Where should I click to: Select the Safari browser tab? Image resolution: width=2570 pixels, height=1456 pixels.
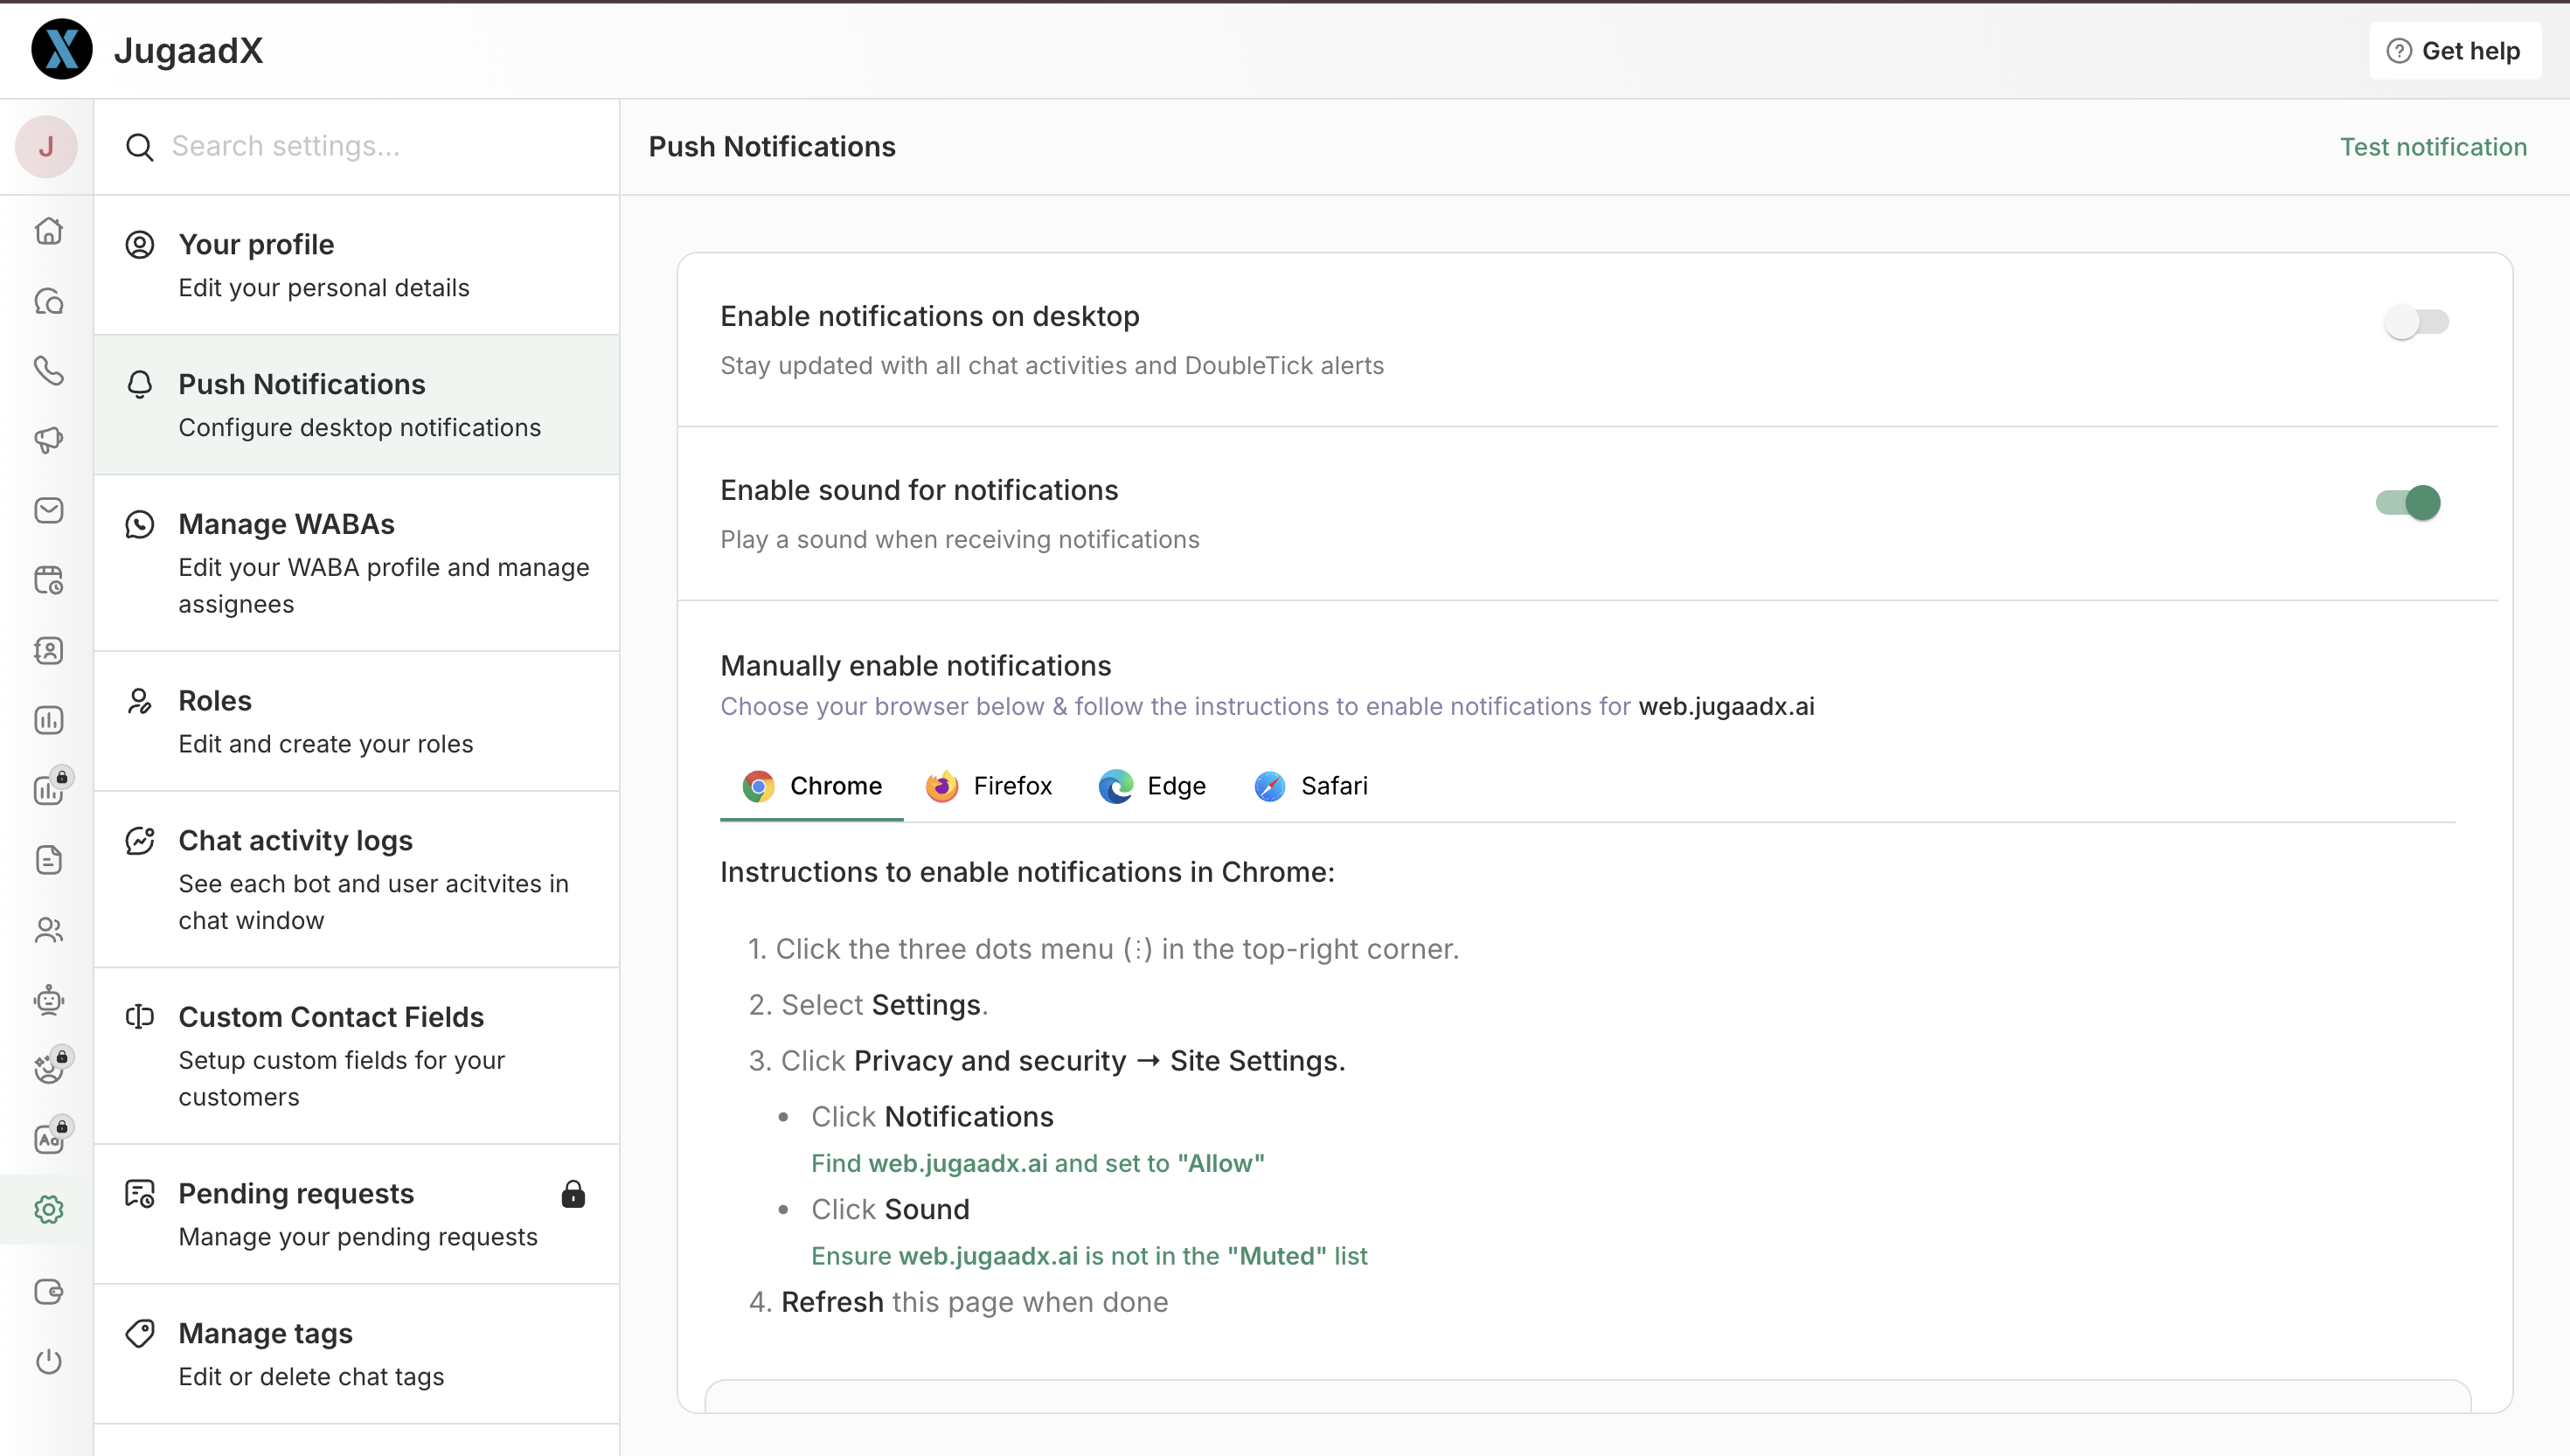click(1311, 786)
